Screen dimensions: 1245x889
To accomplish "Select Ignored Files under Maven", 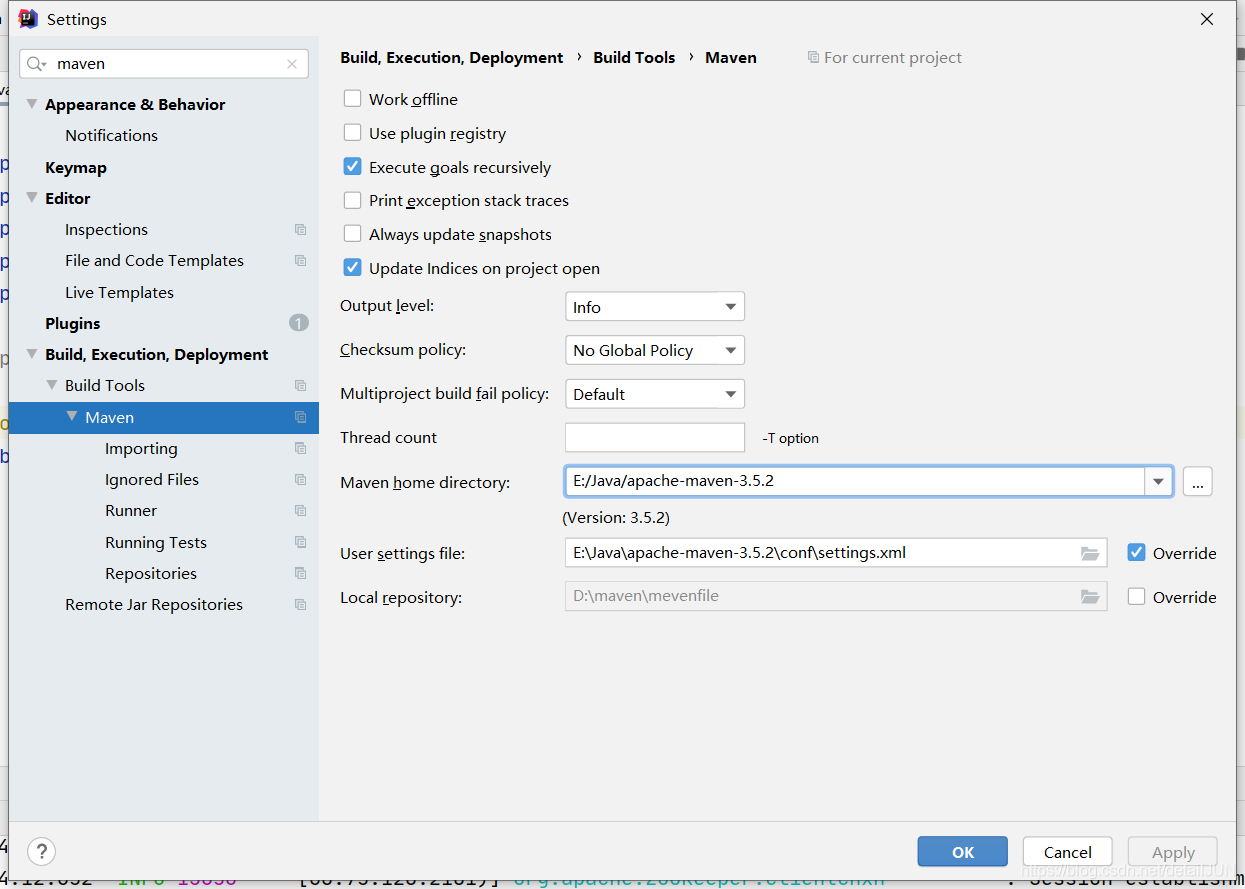I will click(152, 479).
